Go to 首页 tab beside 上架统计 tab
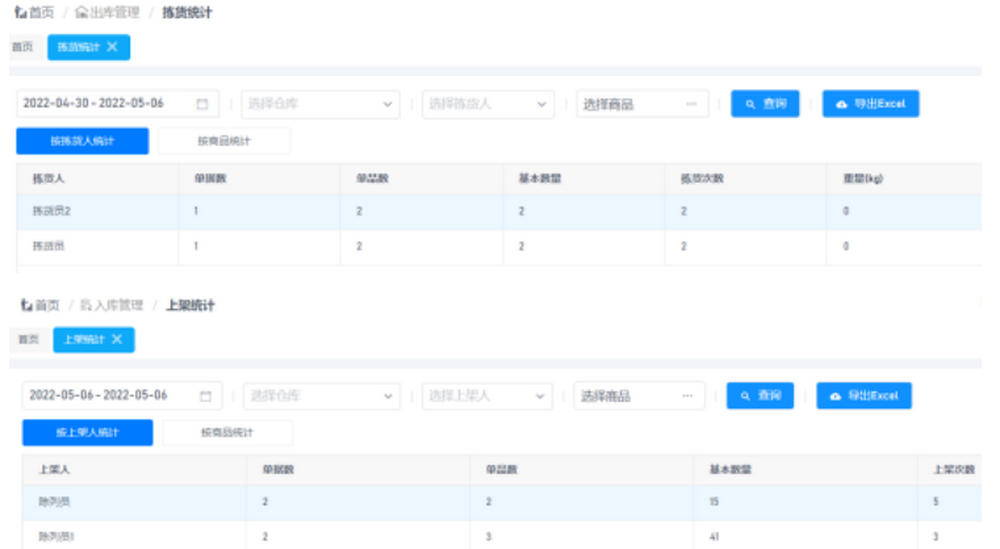This screenshot has height=549, width=1000. [x=27, y=340]
